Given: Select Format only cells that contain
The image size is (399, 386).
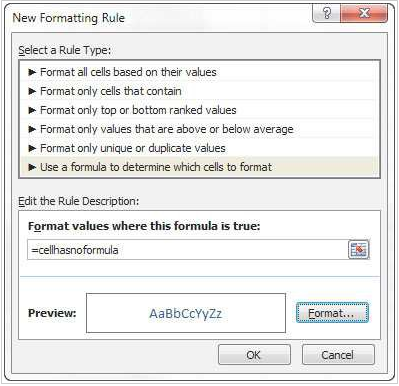Looking at the screenshot, I should (200, 91).
